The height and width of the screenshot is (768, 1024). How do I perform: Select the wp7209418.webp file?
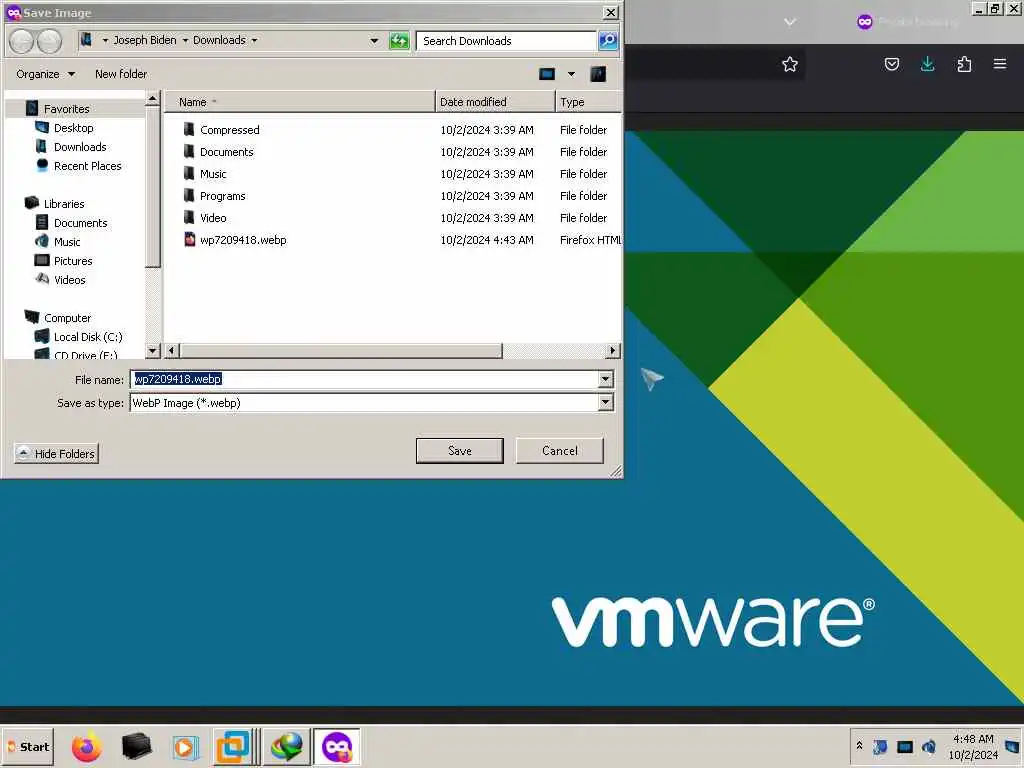click(x=243, y=240)
